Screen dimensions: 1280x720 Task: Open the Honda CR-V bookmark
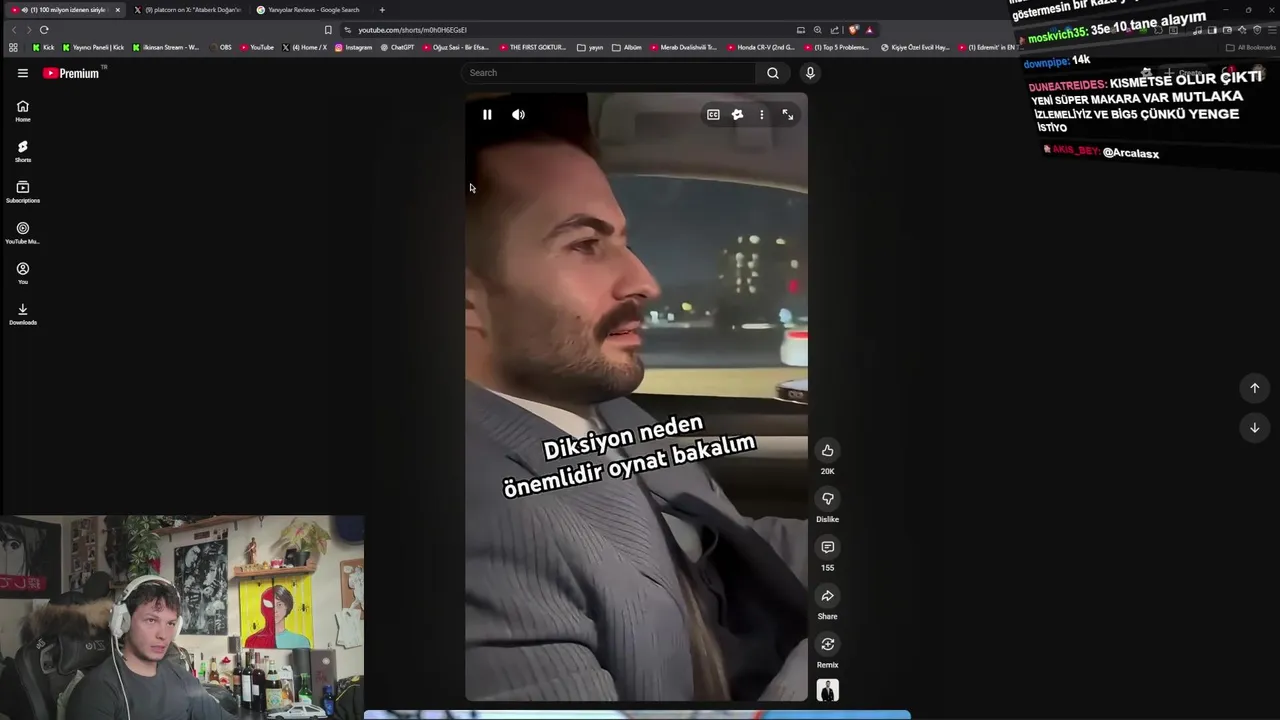(x=760, y=47)
